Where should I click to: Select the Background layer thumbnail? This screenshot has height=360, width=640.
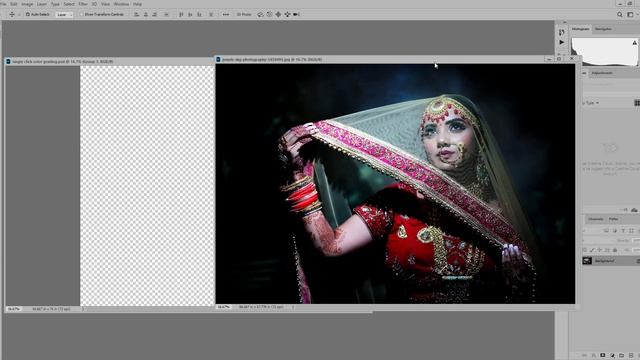pos(587,261)
